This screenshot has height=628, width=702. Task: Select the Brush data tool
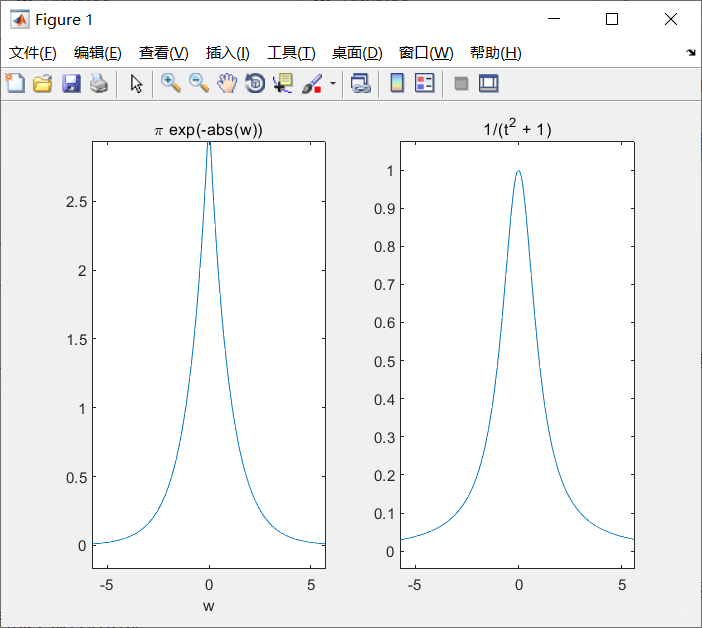(312, 83)
